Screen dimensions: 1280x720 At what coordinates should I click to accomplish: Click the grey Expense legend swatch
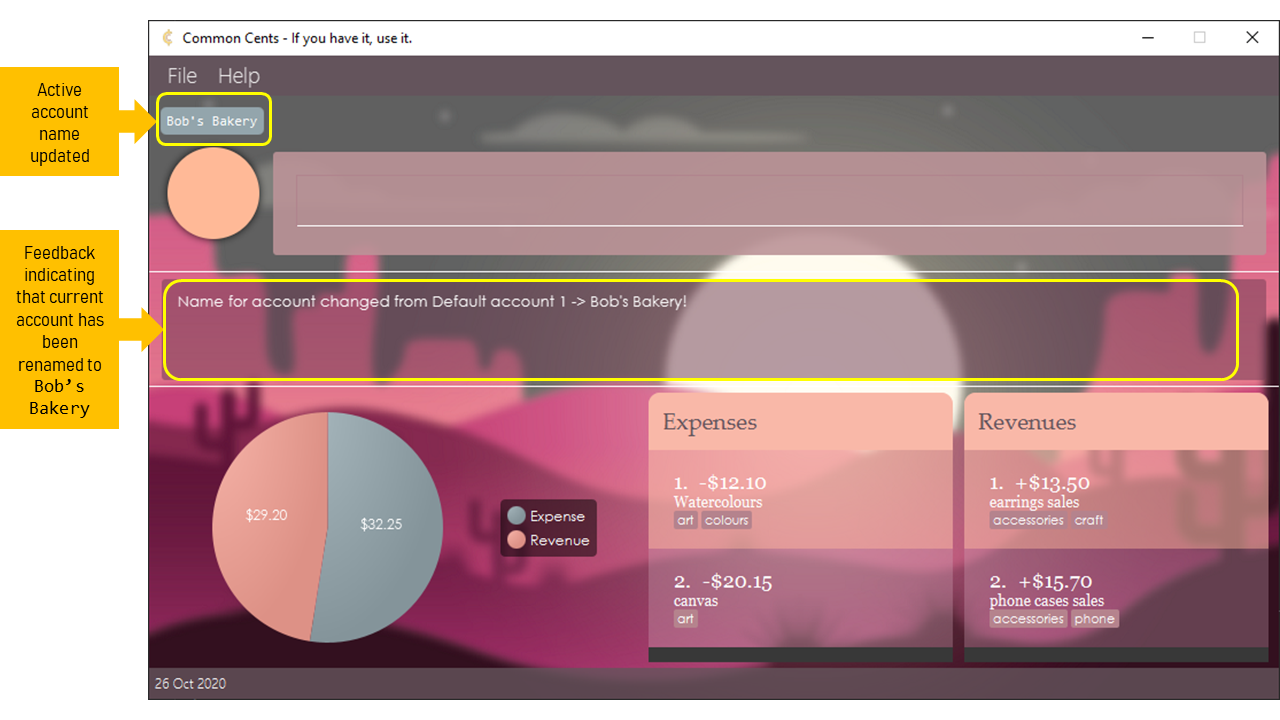[x=516, y=516]
